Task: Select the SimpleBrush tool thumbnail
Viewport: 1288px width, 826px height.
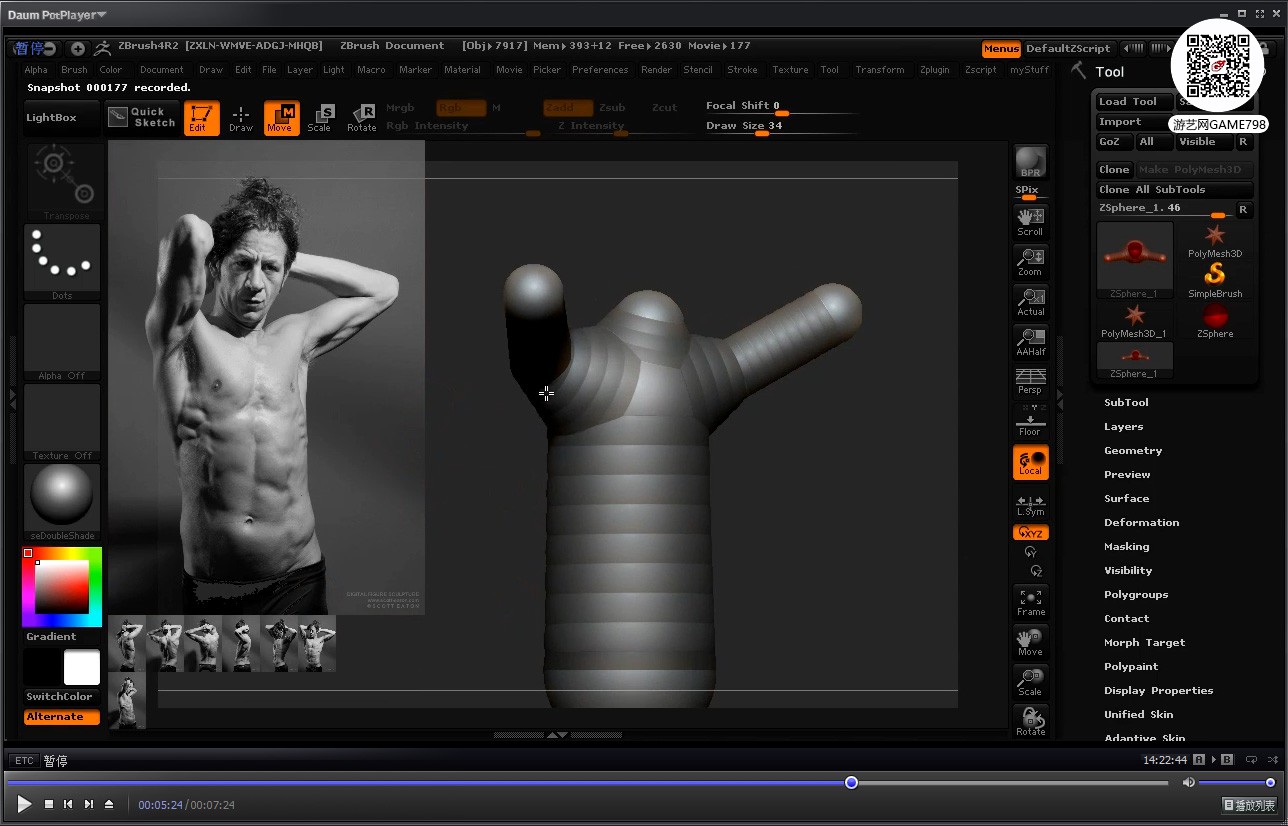Action: pyautogui.click(x=1215, y=280)
